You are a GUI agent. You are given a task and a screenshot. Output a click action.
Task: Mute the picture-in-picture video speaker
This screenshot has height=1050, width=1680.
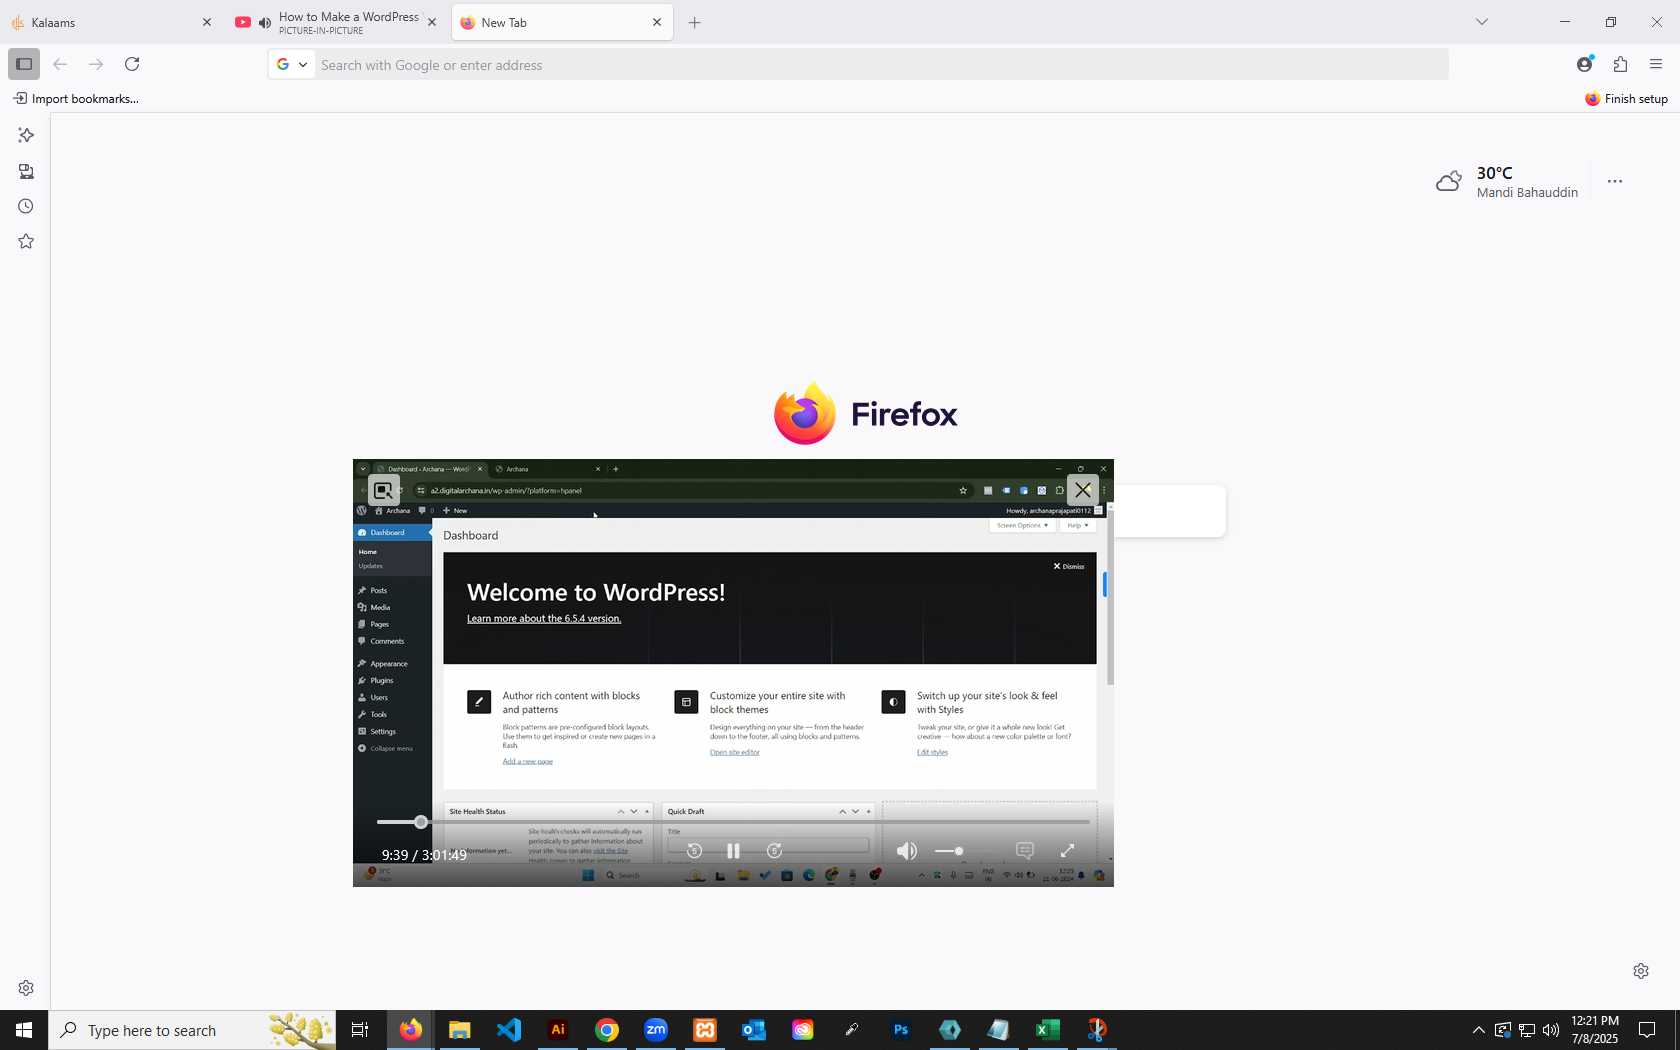click(x=906, y=851)
